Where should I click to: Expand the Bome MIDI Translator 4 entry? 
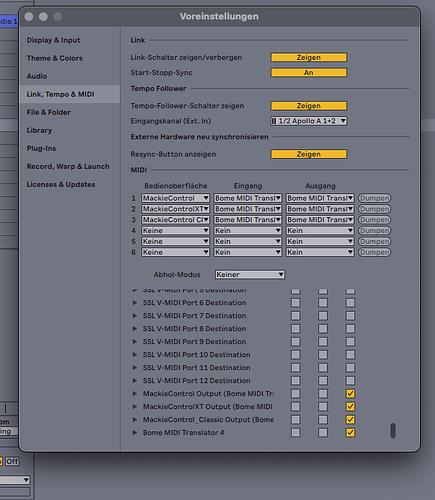[x=135, y=432]
